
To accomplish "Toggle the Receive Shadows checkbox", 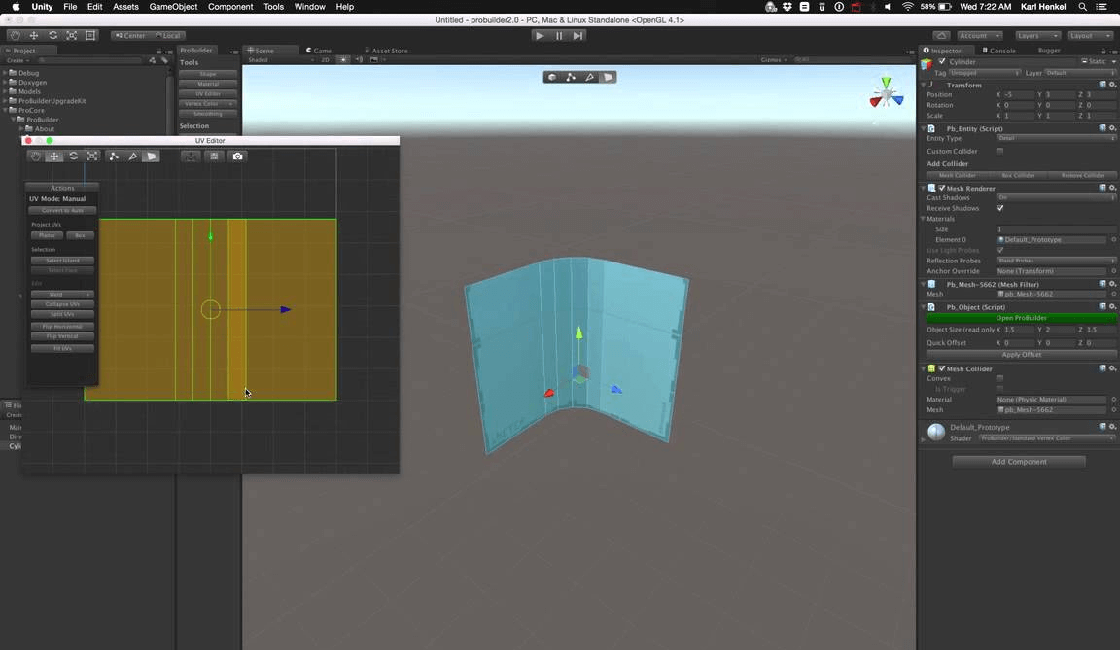I will click(1000, 208).
